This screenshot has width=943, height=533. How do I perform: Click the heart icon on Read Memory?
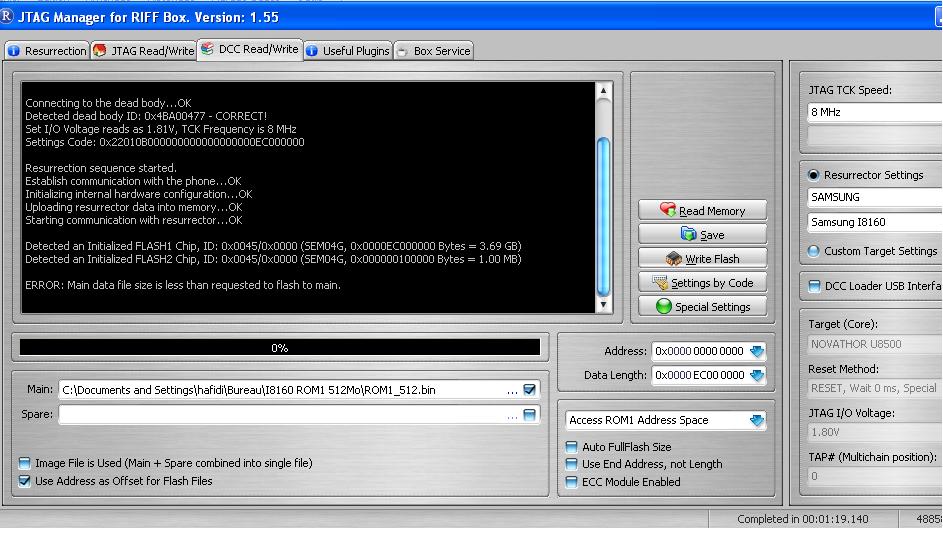pyautogui.click(x=668, y=209)
